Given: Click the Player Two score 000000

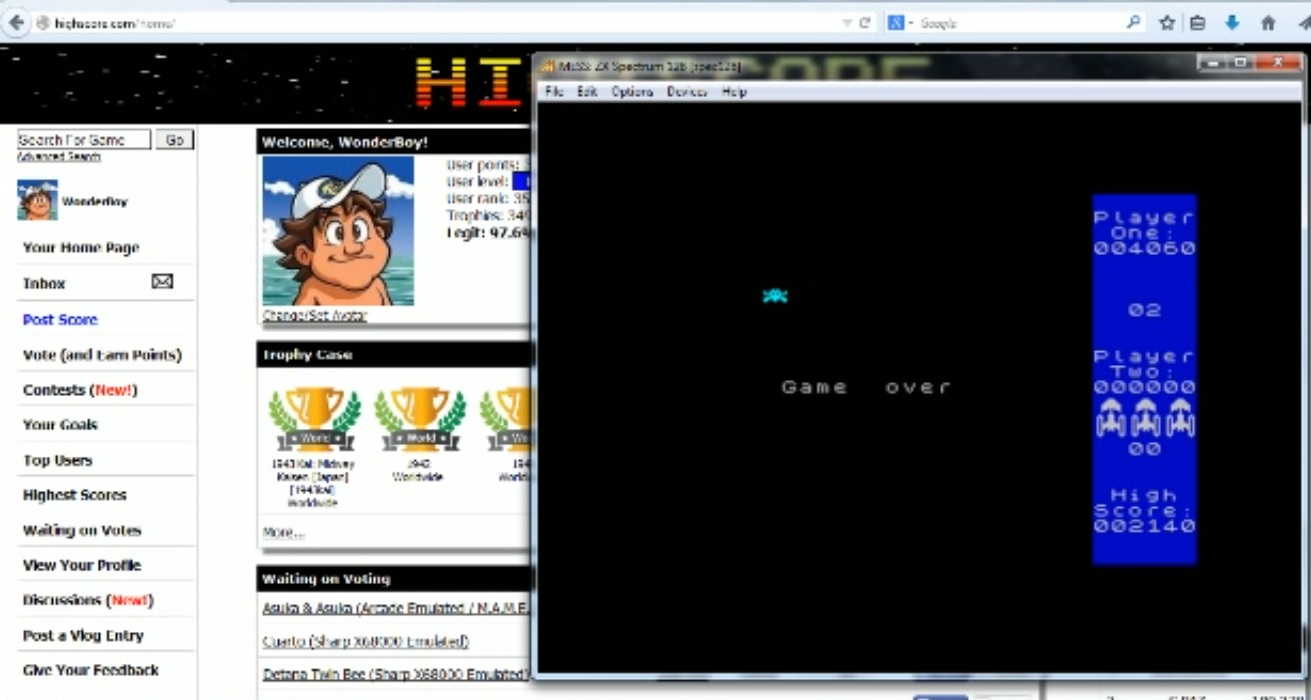Looking at the screenshot, I should [1144, 387].
